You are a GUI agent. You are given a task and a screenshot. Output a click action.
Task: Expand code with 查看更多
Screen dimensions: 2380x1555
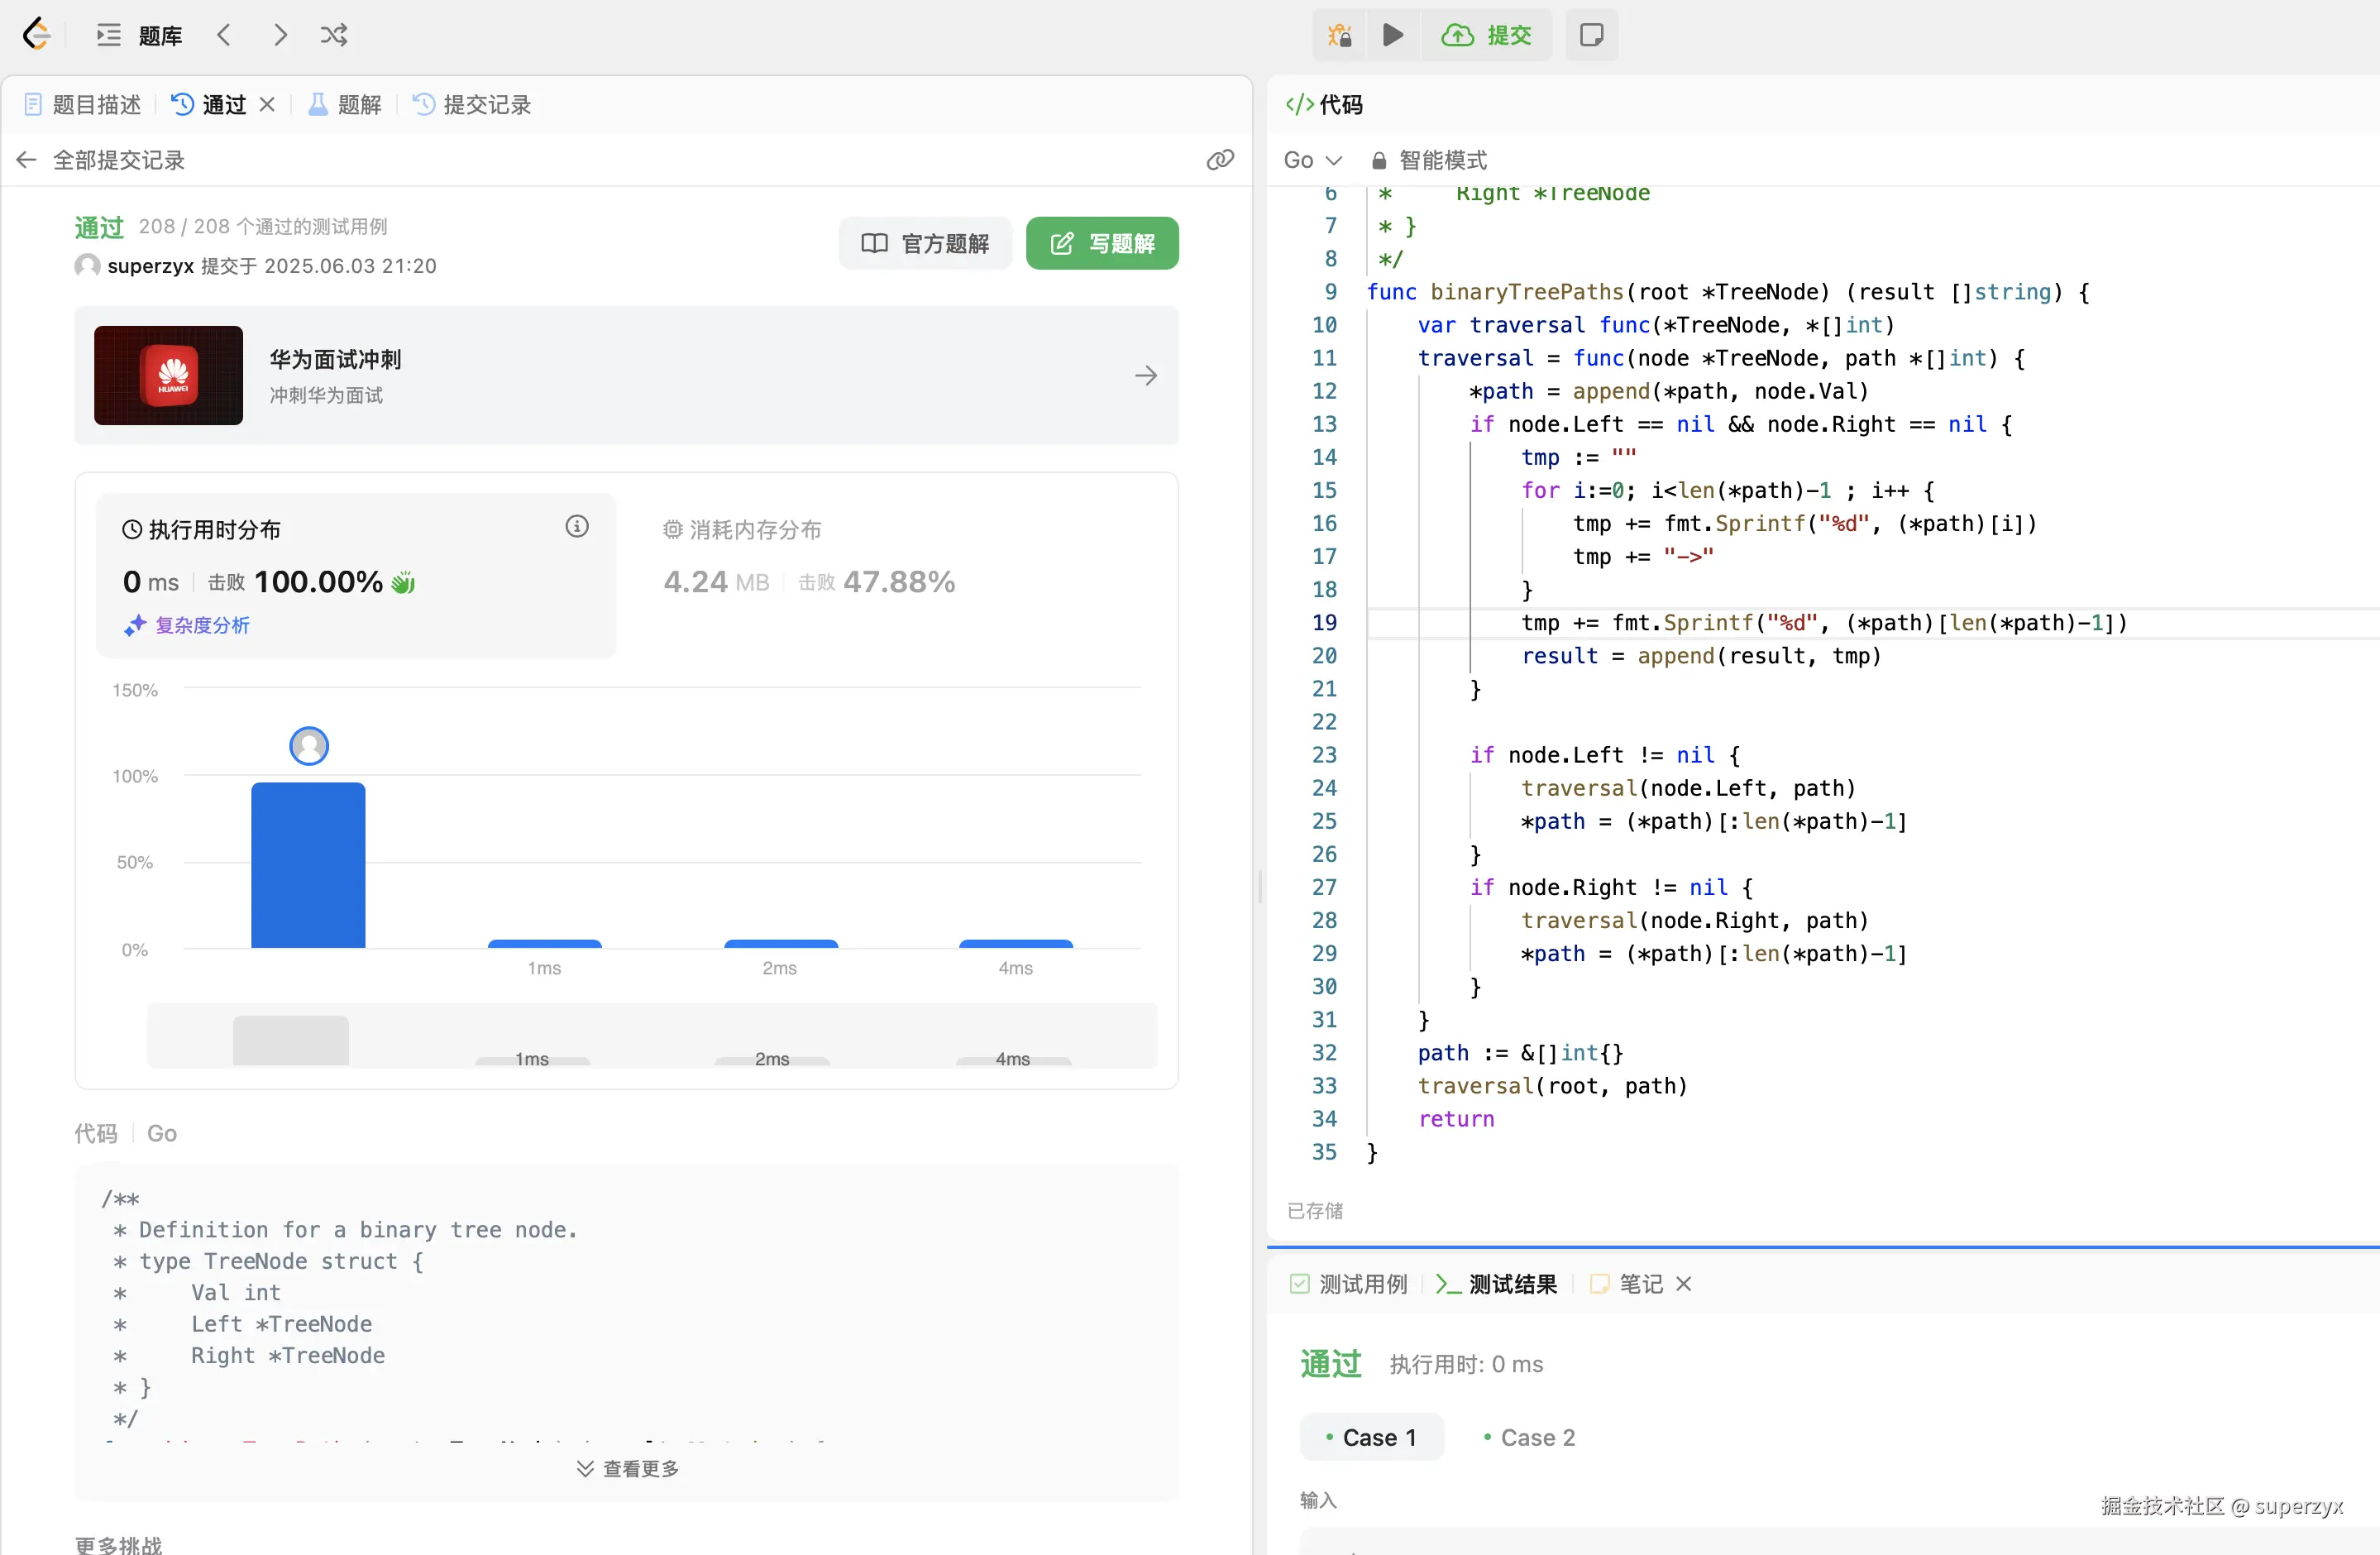[628, 1468]
